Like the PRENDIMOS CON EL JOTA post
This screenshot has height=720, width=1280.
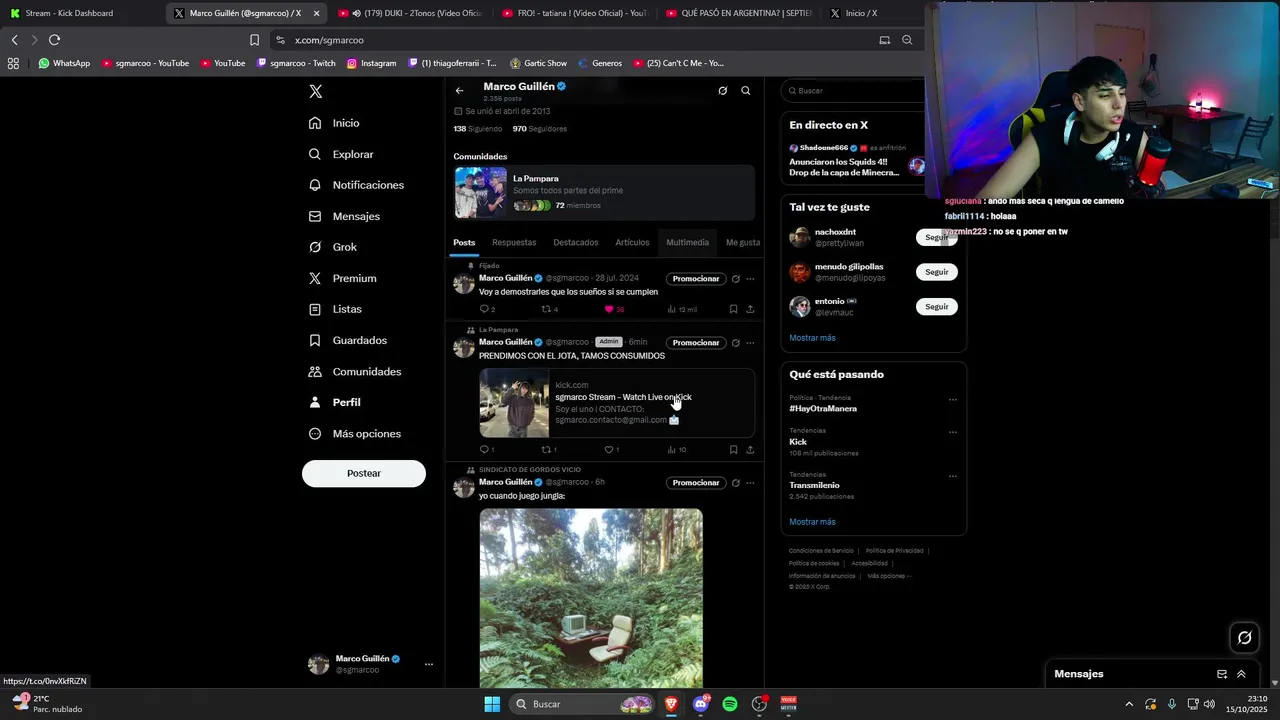611,450
